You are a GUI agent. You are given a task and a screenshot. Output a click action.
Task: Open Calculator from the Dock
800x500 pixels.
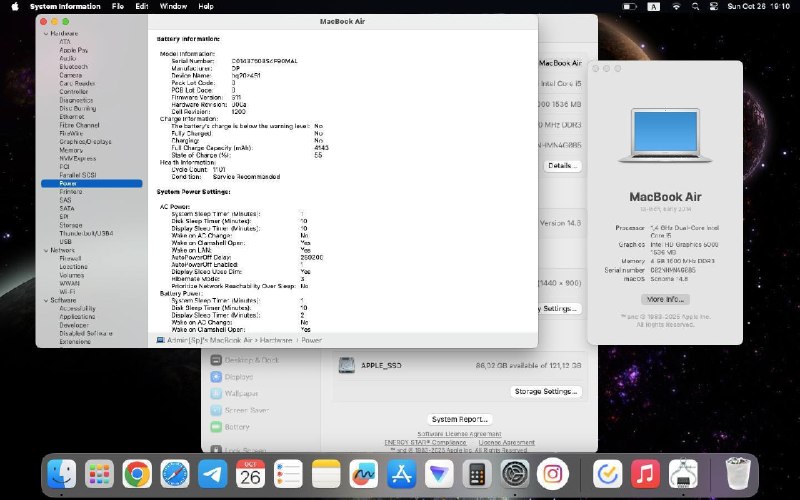(x=477, y=474)
